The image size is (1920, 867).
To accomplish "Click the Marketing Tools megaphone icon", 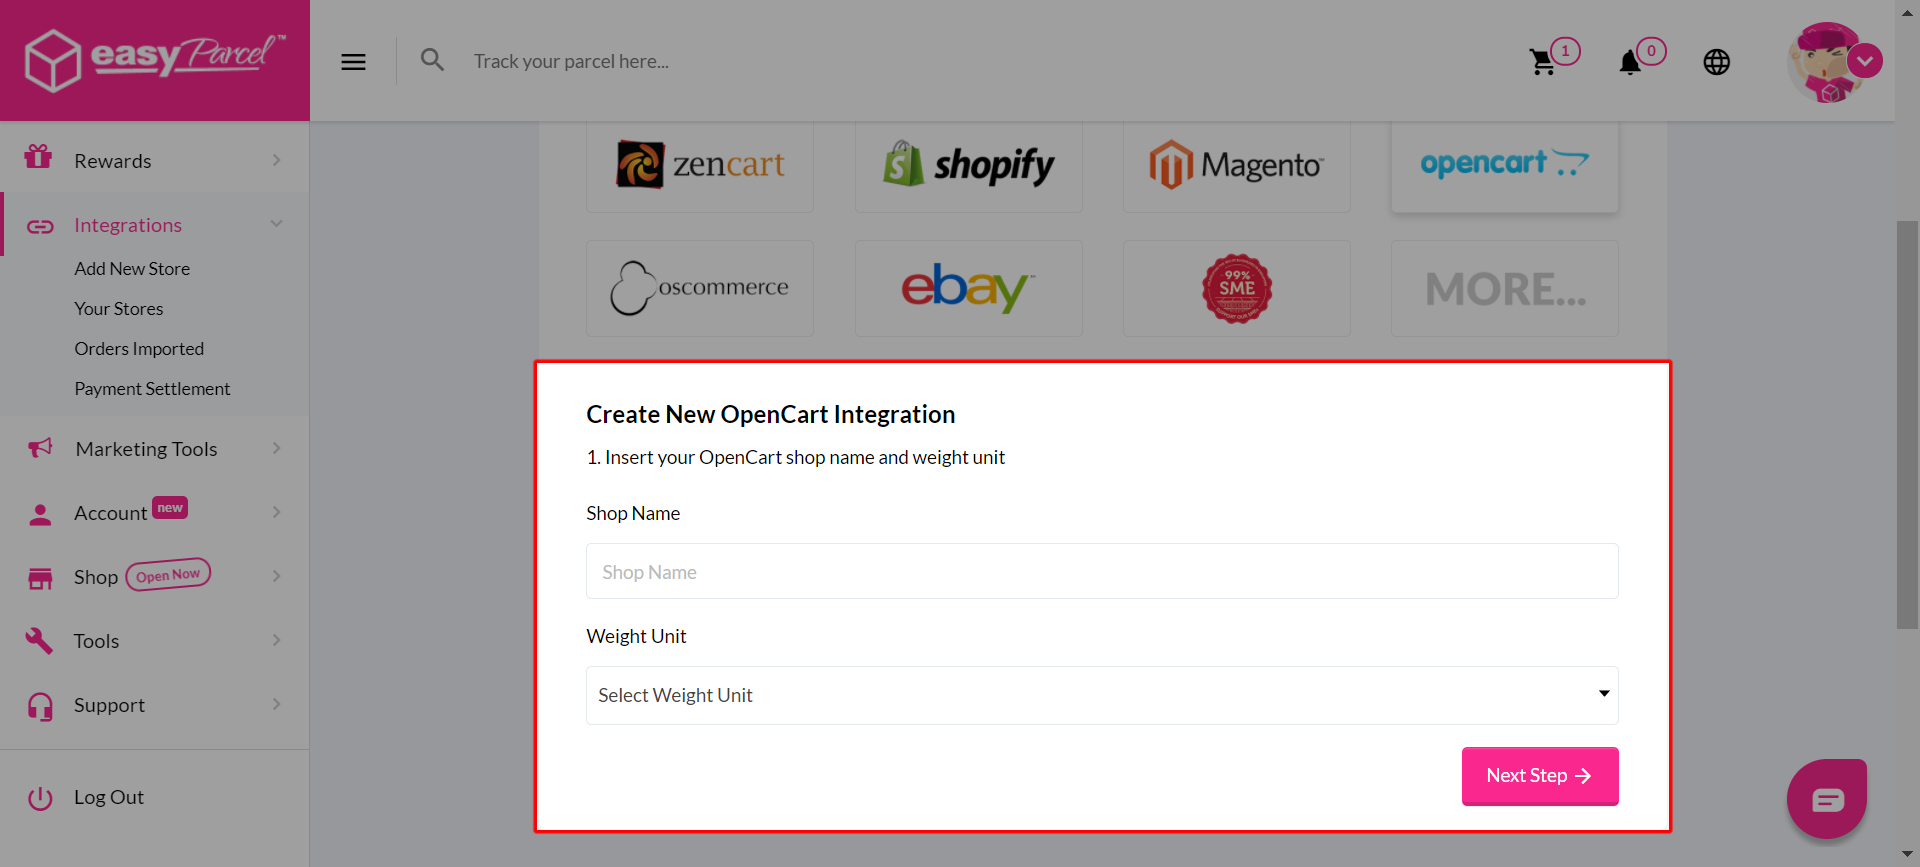I will point(40,448).
